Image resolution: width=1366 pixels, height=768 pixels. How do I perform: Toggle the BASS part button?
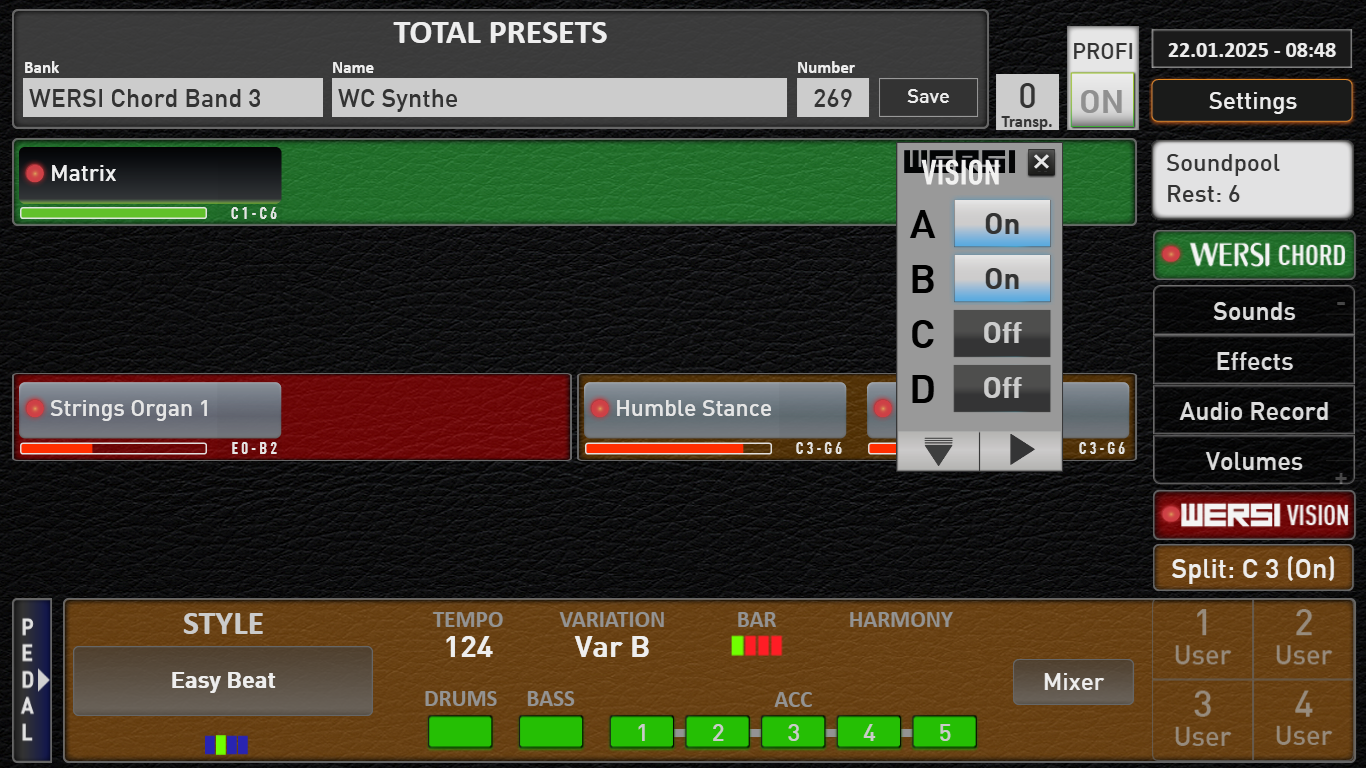[x=551, y=732]
